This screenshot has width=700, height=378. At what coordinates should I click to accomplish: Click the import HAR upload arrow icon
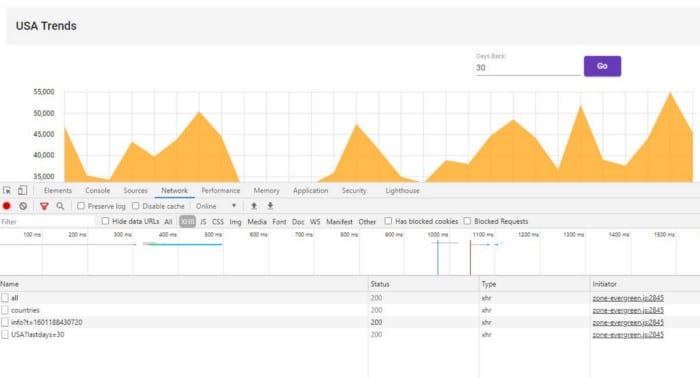[x=254, y=206]
